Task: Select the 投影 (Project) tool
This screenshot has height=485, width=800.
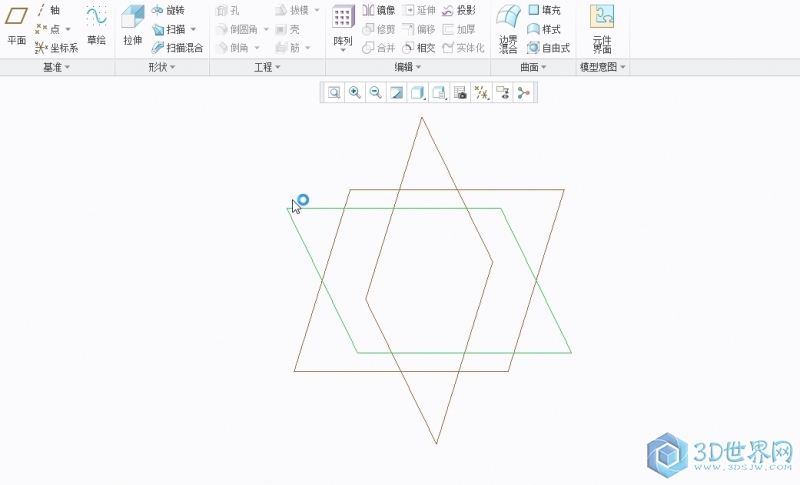Action: click(x=459, y=10)
